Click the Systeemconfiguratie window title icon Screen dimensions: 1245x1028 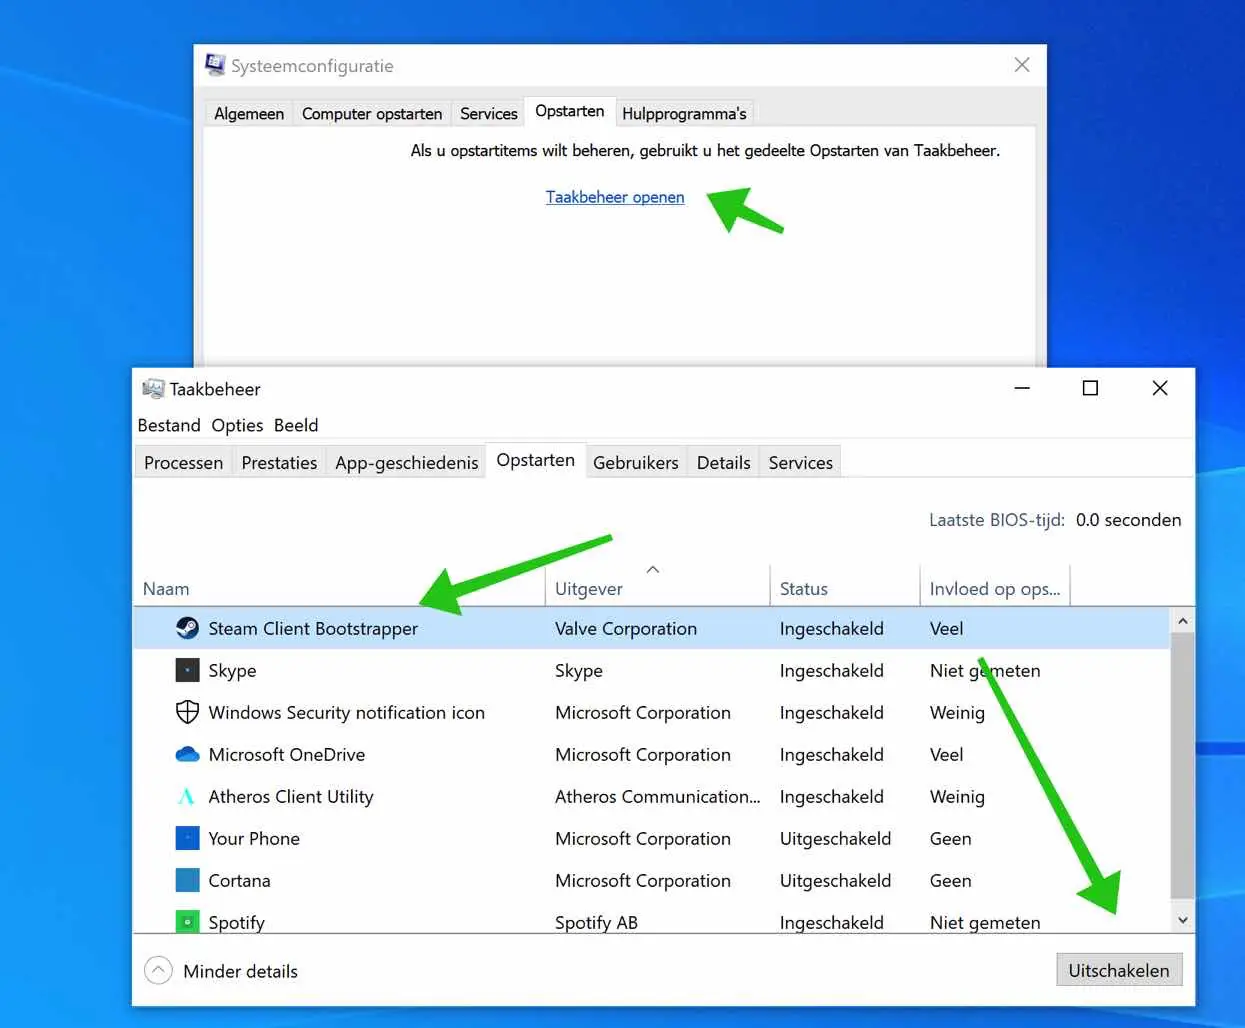coord(215,65)
